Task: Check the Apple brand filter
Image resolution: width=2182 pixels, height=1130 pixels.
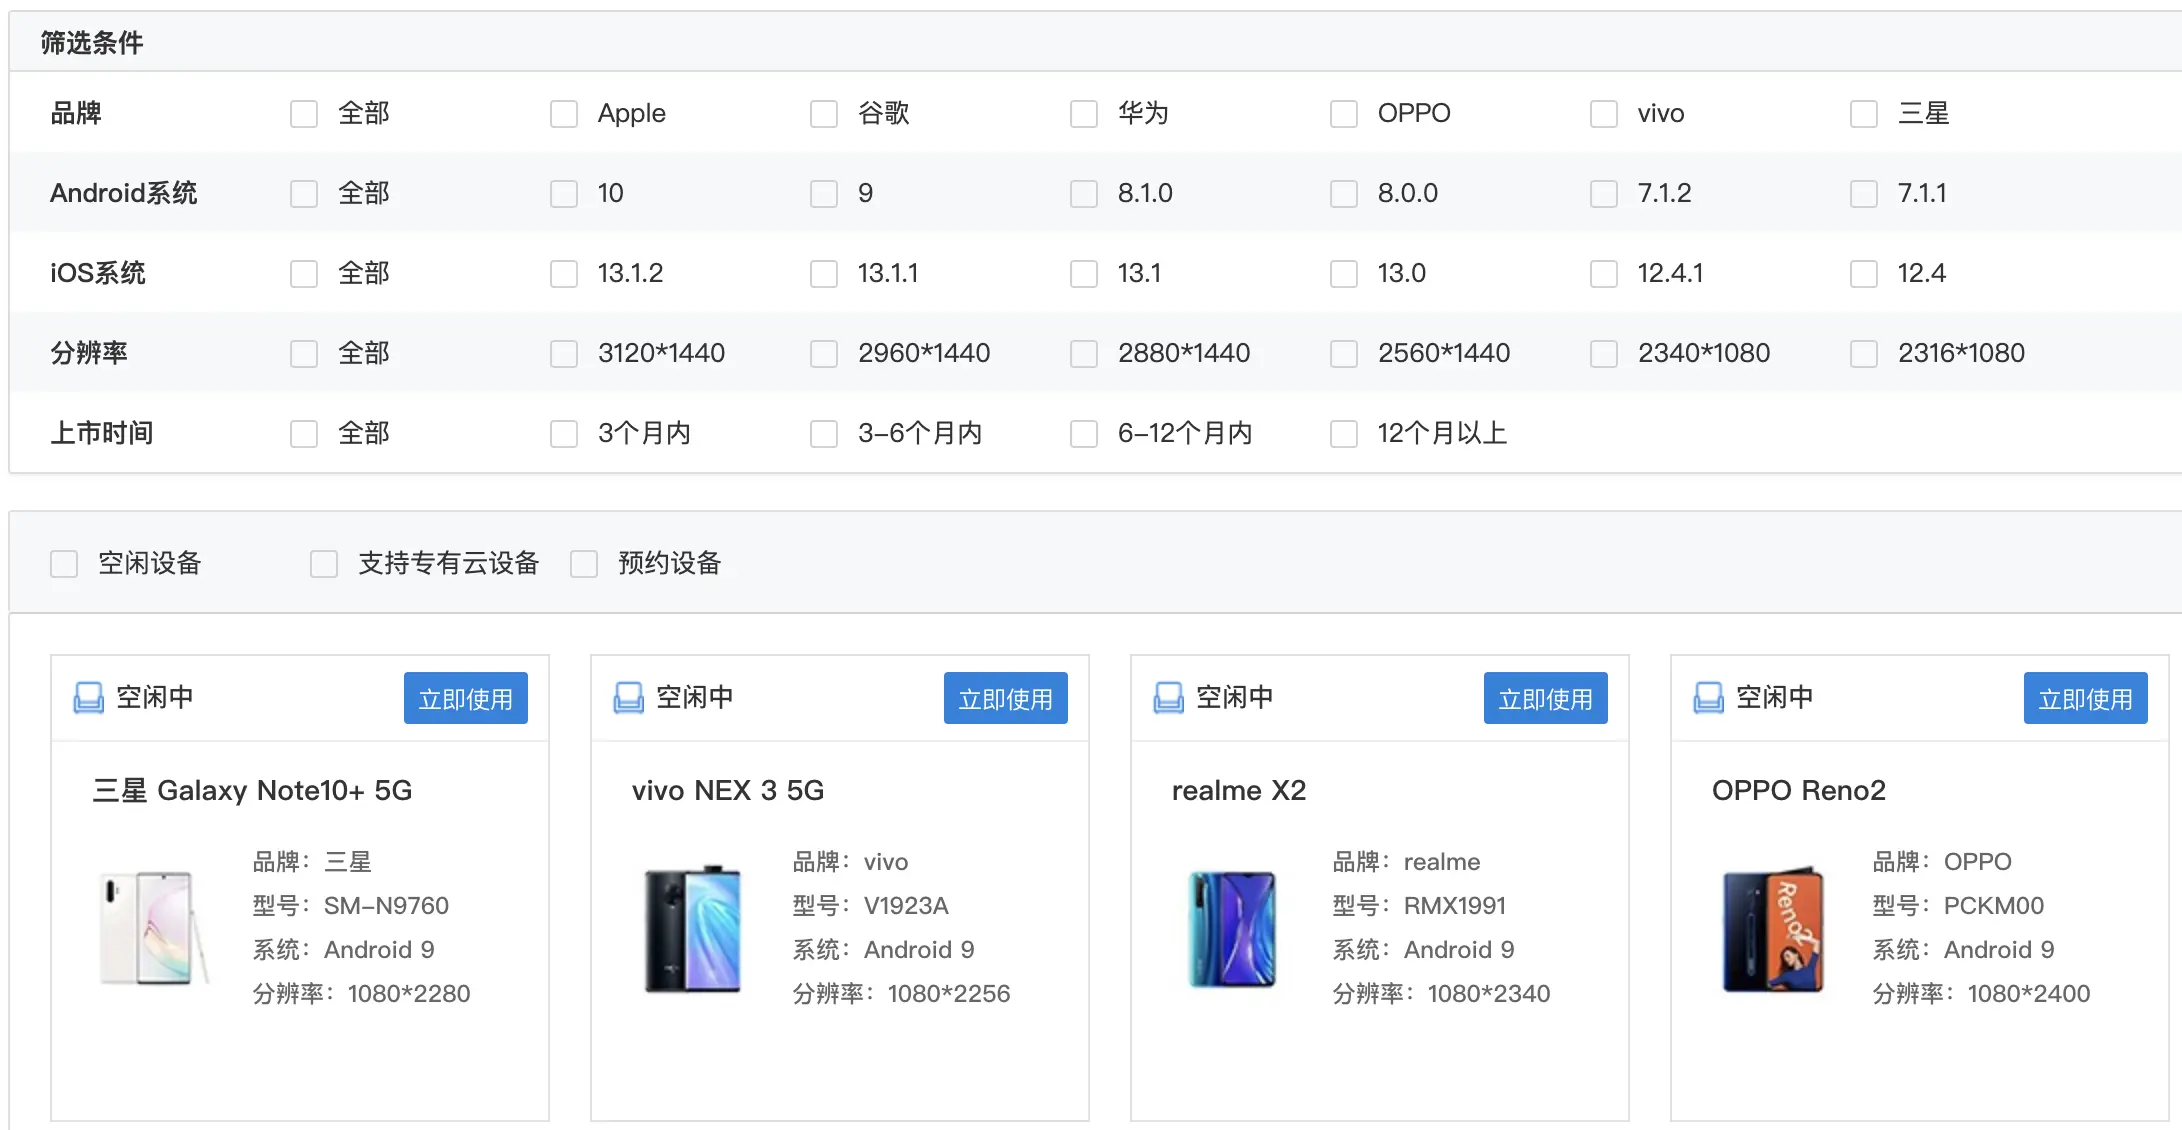Action: tap(564, 114)
